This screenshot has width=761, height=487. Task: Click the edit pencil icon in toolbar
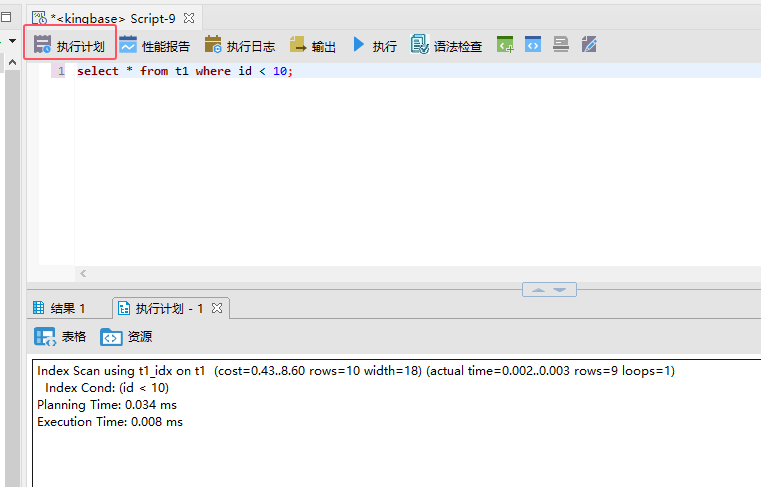pyautogui.click(x=589, y=45)
